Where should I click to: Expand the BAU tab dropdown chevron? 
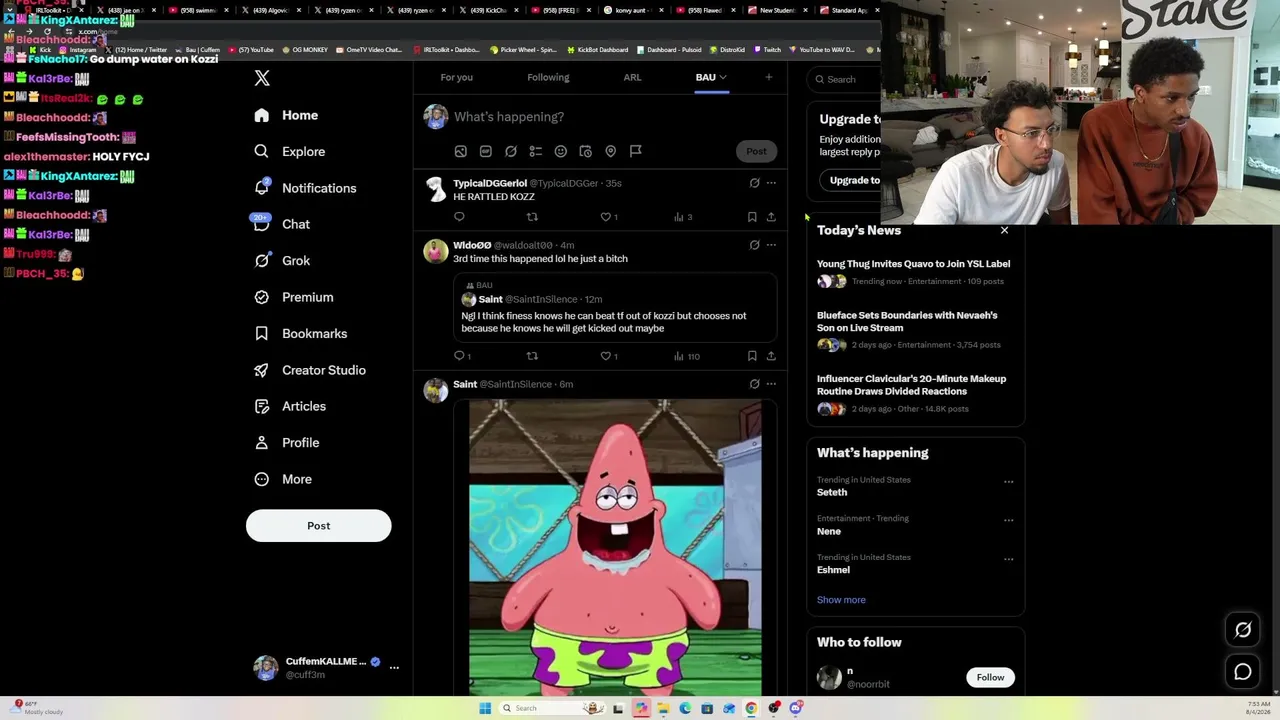[722, 77]
